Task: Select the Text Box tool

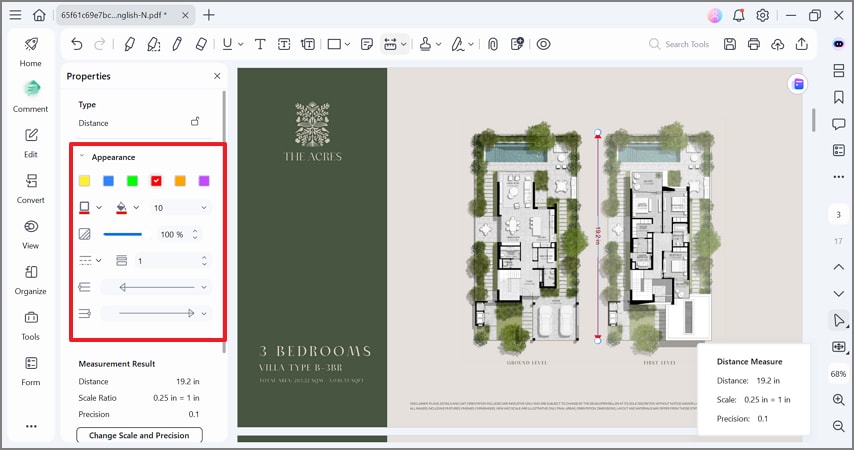Action: [284, 44]
